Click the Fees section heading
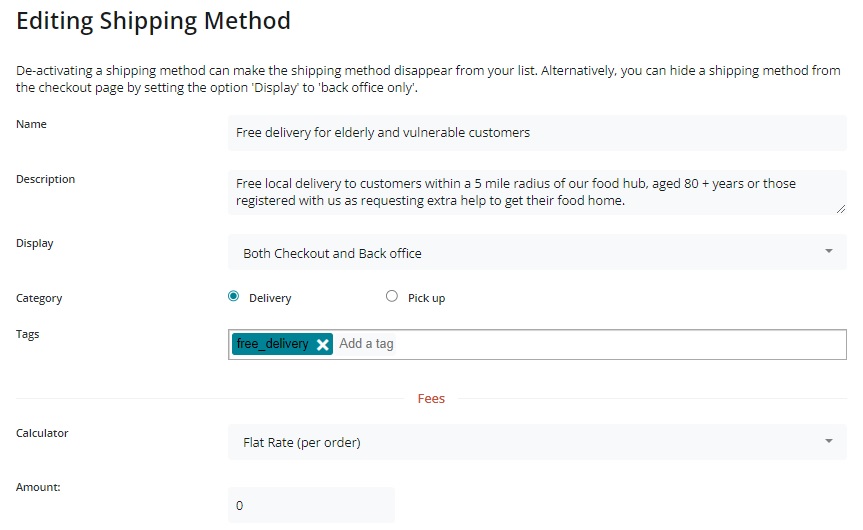Image resolution: width=863 pixels, height=530 pixels. pos(431,398)
